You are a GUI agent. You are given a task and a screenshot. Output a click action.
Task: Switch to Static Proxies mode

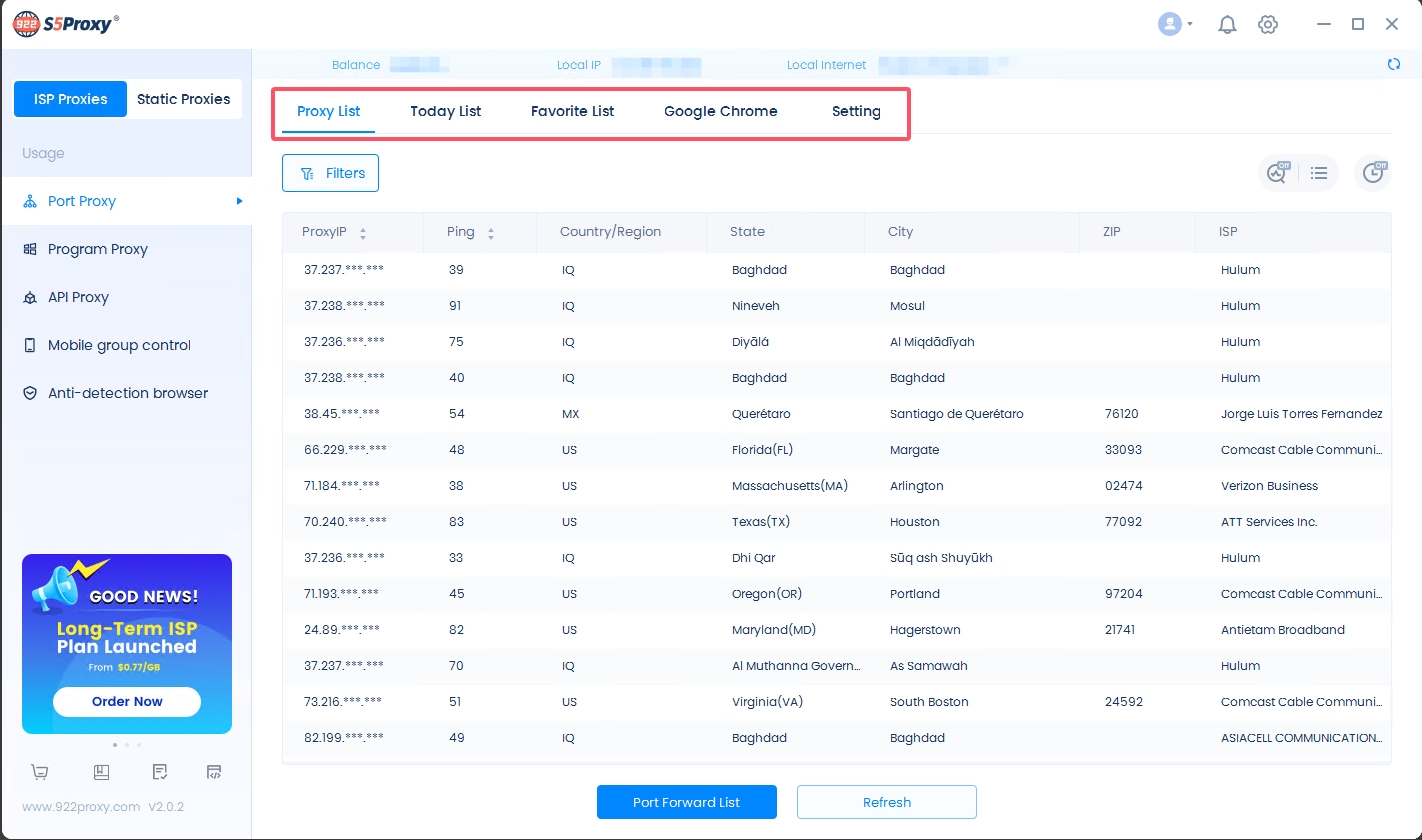coord(183,99)
